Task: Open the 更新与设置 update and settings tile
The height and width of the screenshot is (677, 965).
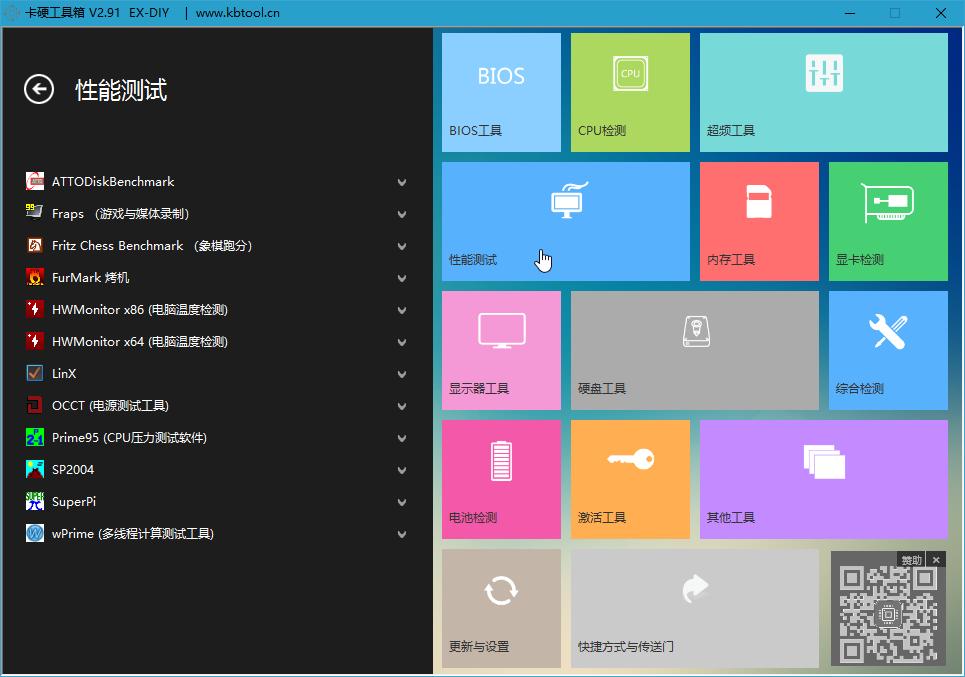Action: (x=500, y=608)
